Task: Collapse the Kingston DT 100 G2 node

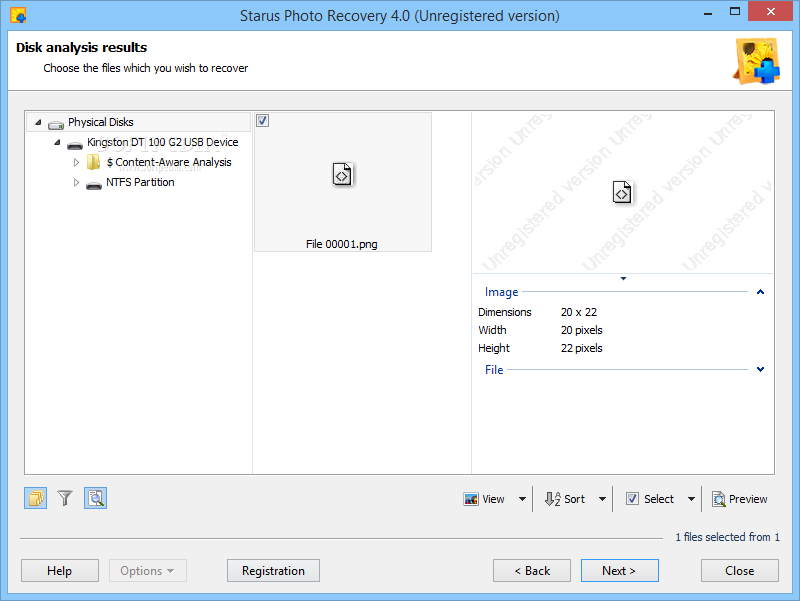Action: pos(57,142)
